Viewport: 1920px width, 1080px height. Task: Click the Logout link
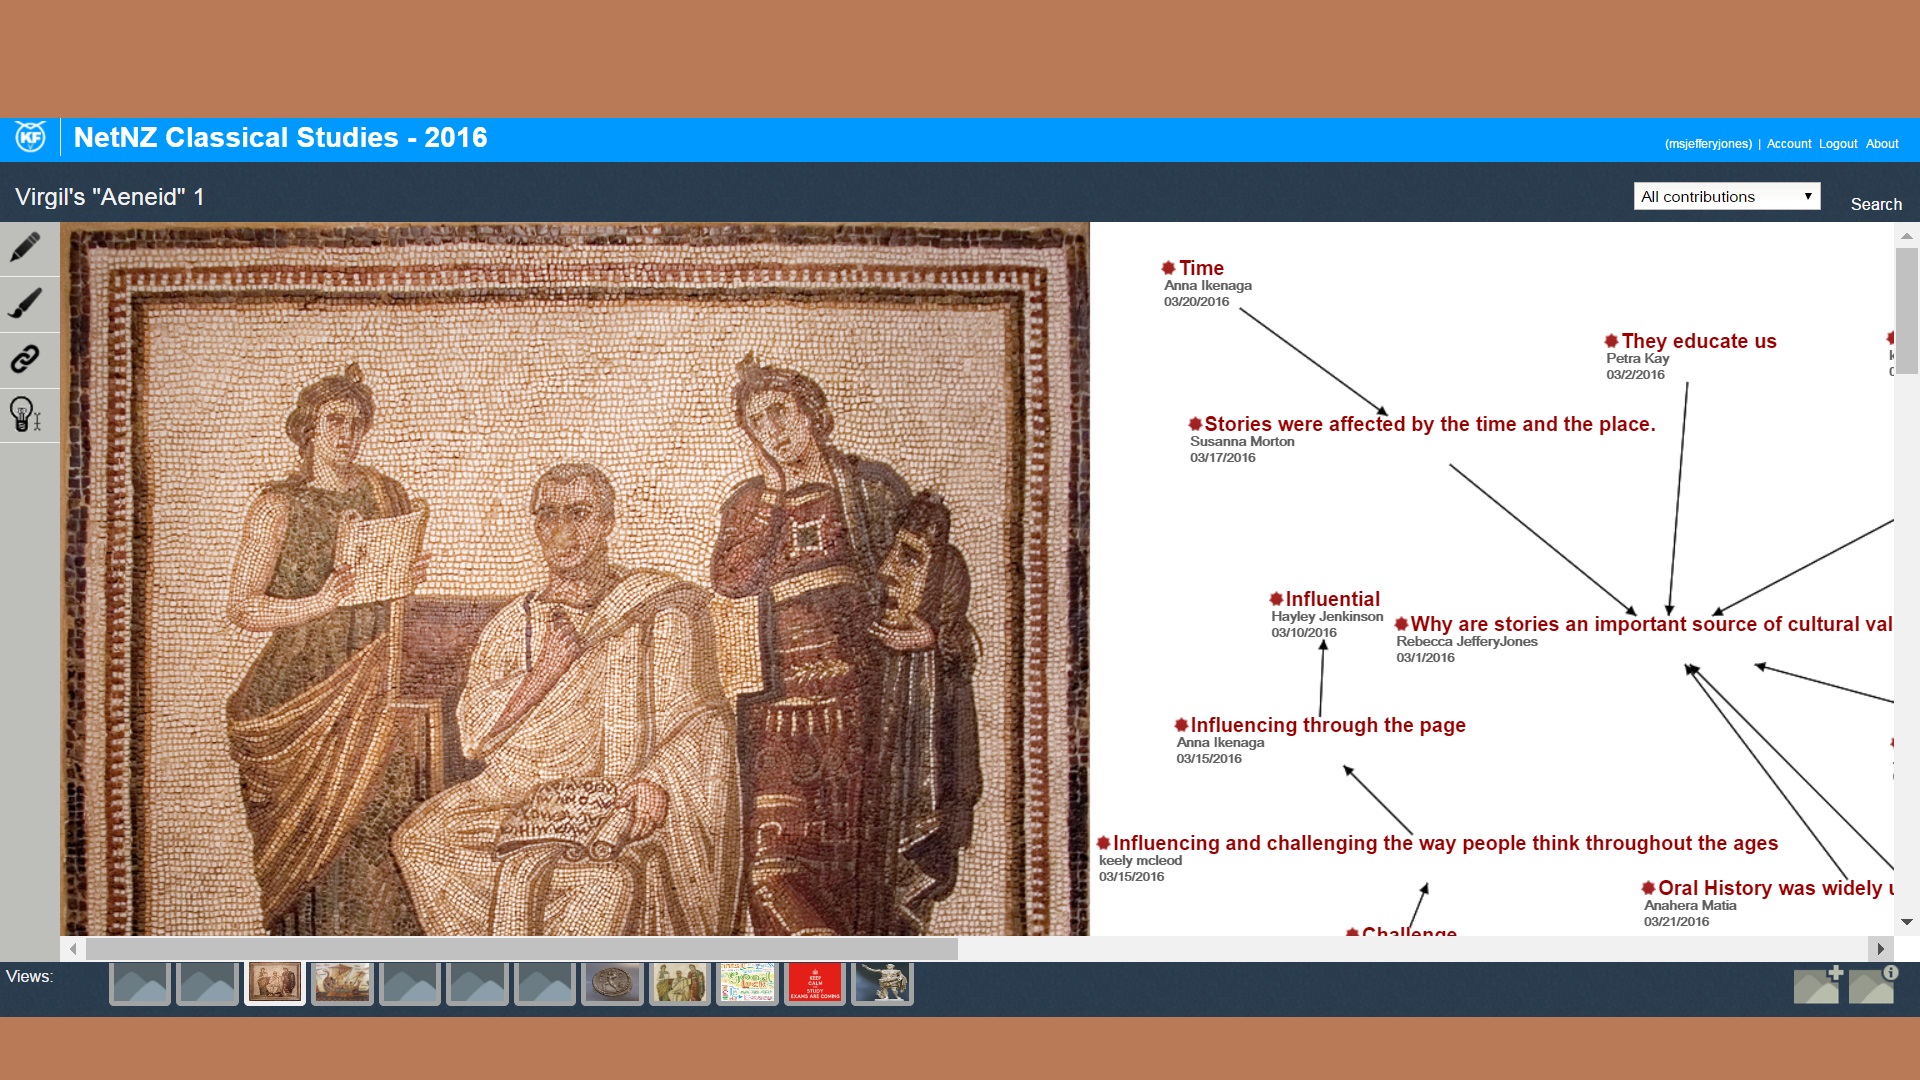tap(1838, 144)
